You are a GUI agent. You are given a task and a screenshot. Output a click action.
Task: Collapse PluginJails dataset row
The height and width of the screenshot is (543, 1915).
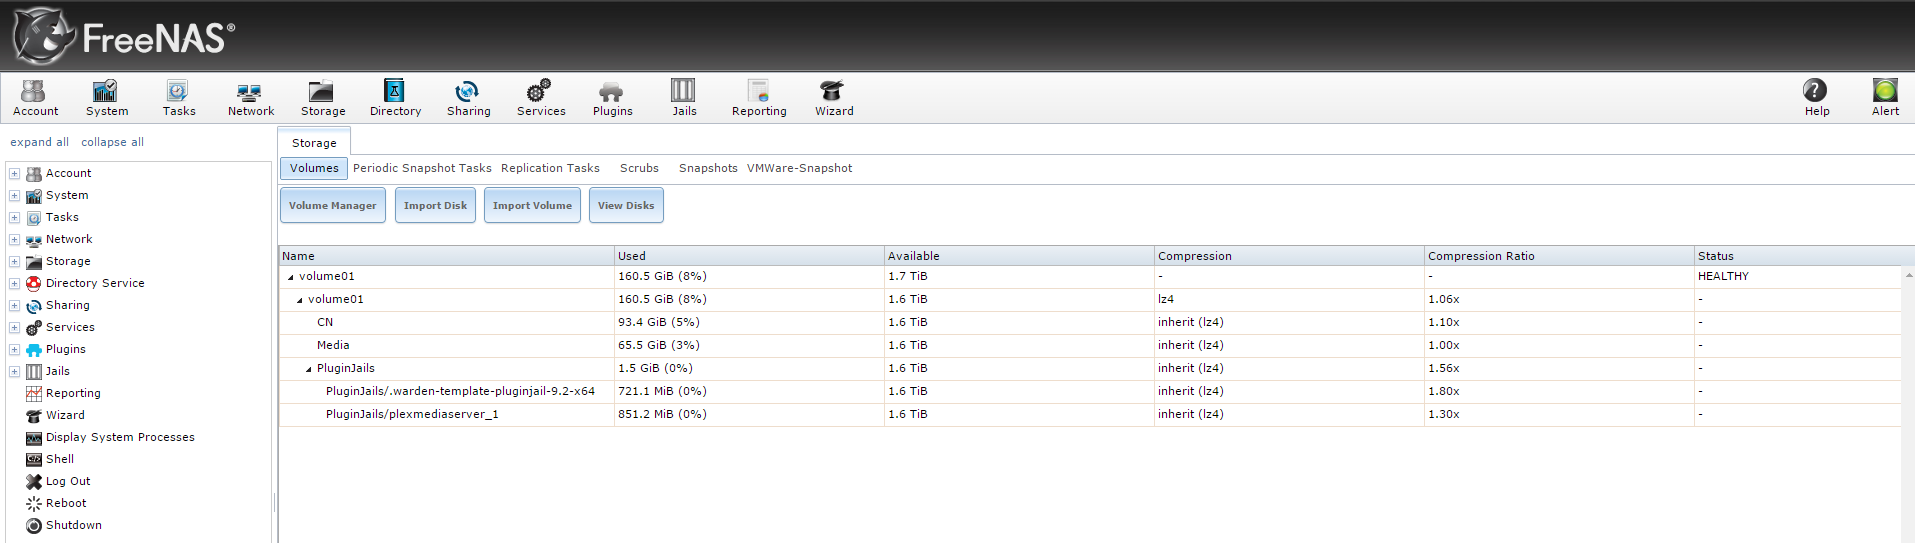click(309, 369)
